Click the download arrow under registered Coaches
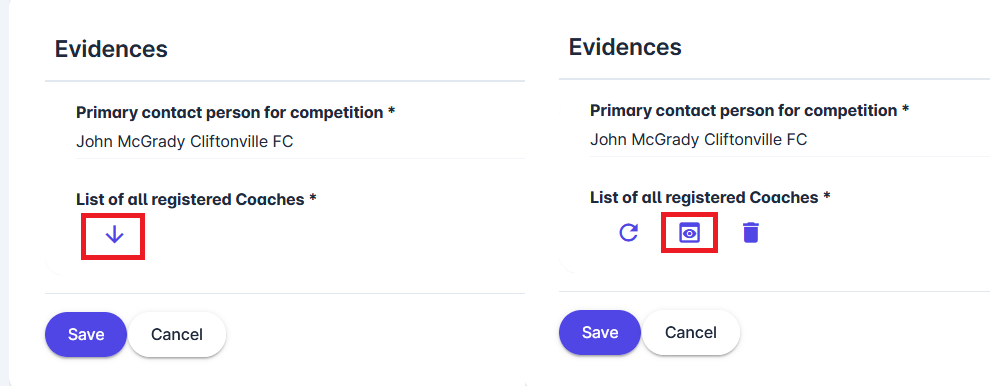 click(114, 235)
